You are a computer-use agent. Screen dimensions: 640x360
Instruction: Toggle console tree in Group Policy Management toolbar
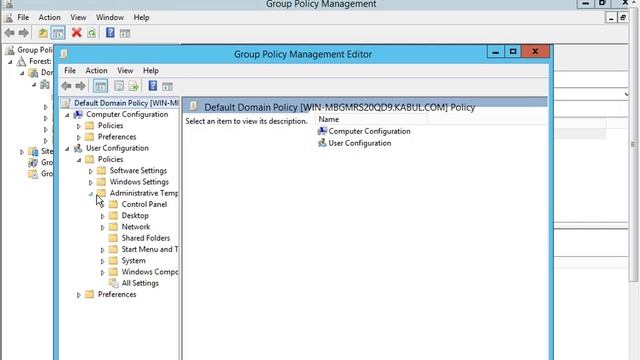click(x=58, y=33)
